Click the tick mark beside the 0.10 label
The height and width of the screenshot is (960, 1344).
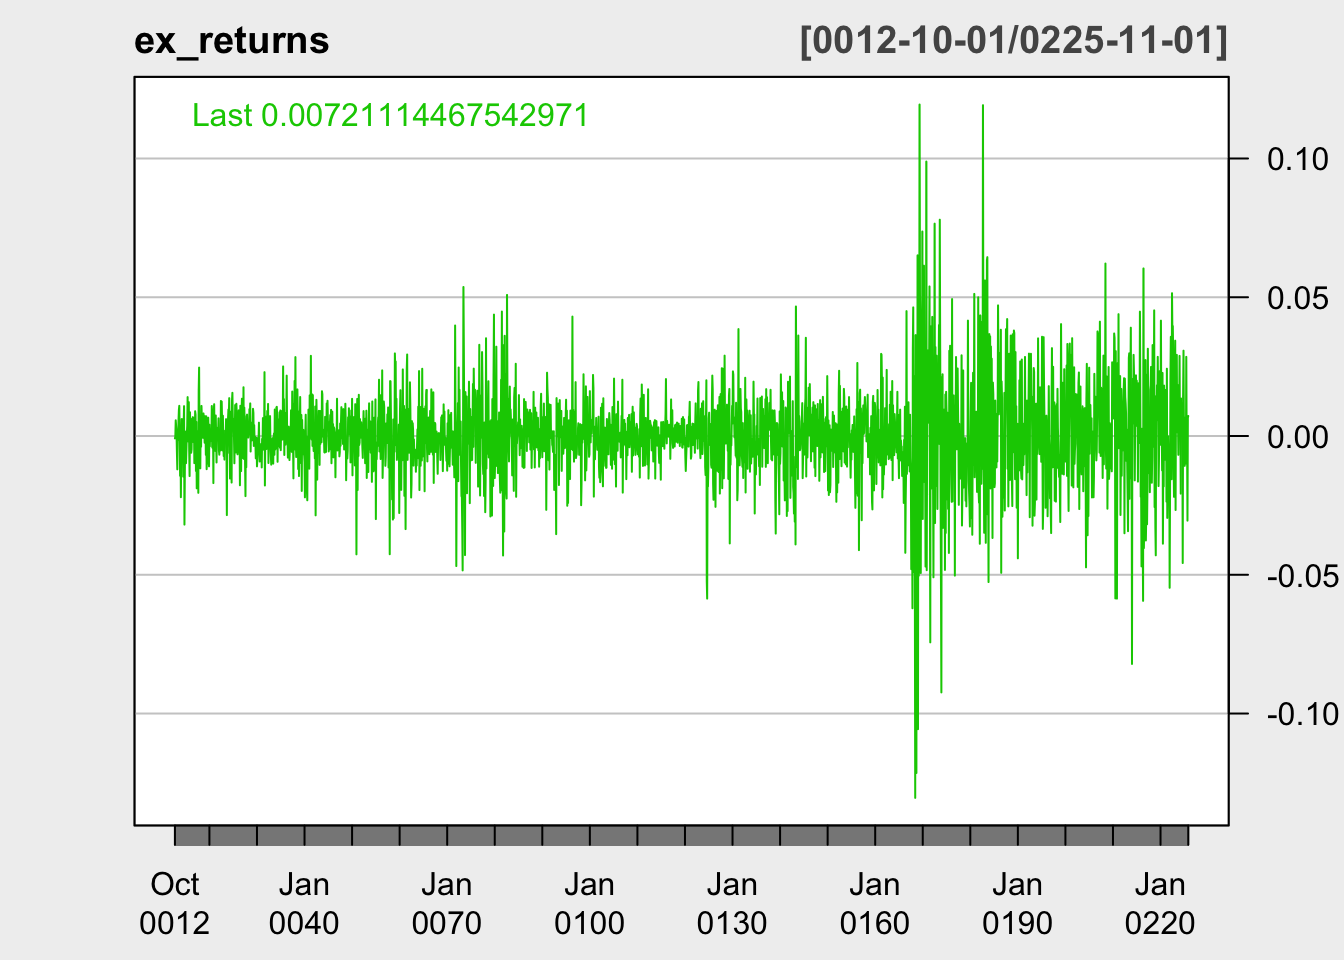click(x=1239, y=159)
